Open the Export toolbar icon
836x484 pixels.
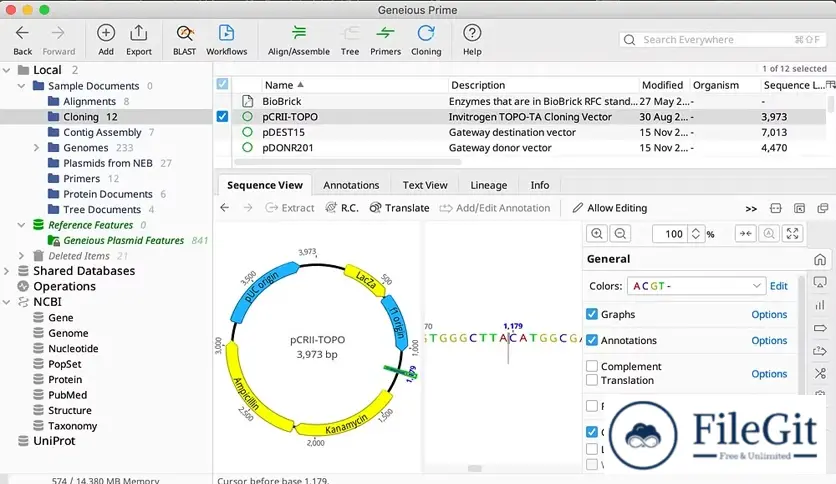(x=139, y=33)
